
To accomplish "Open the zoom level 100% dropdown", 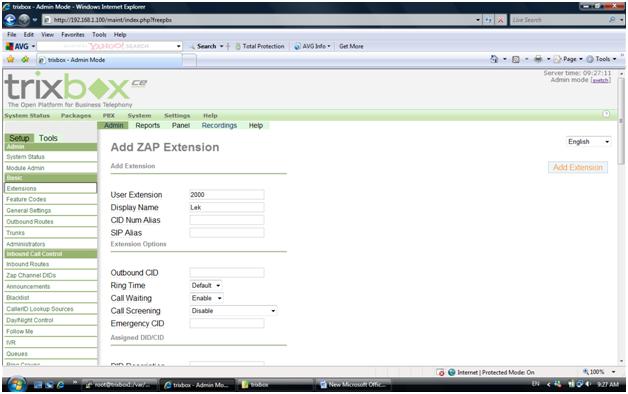I will pyautogui.click(x=614, y=372).
